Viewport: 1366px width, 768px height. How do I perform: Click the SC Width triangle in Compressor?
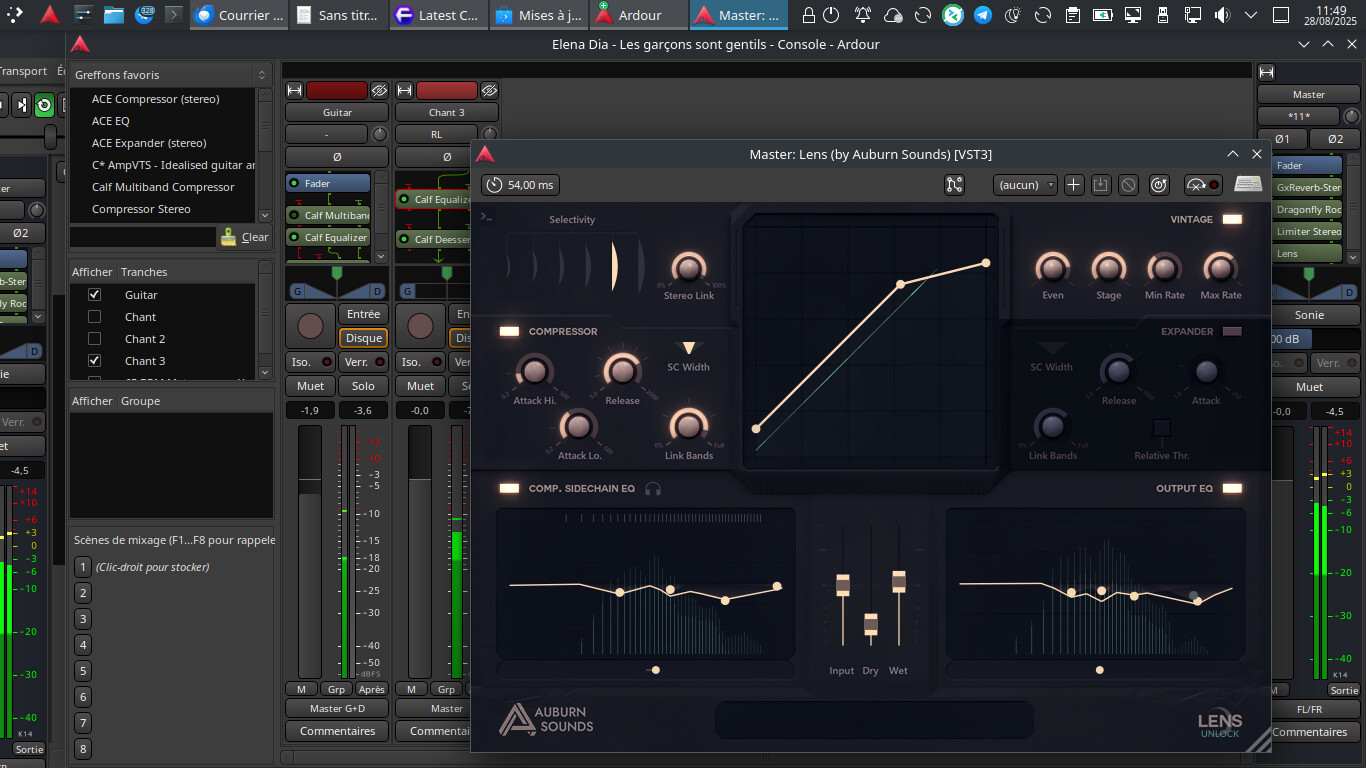tap(688, 348)
